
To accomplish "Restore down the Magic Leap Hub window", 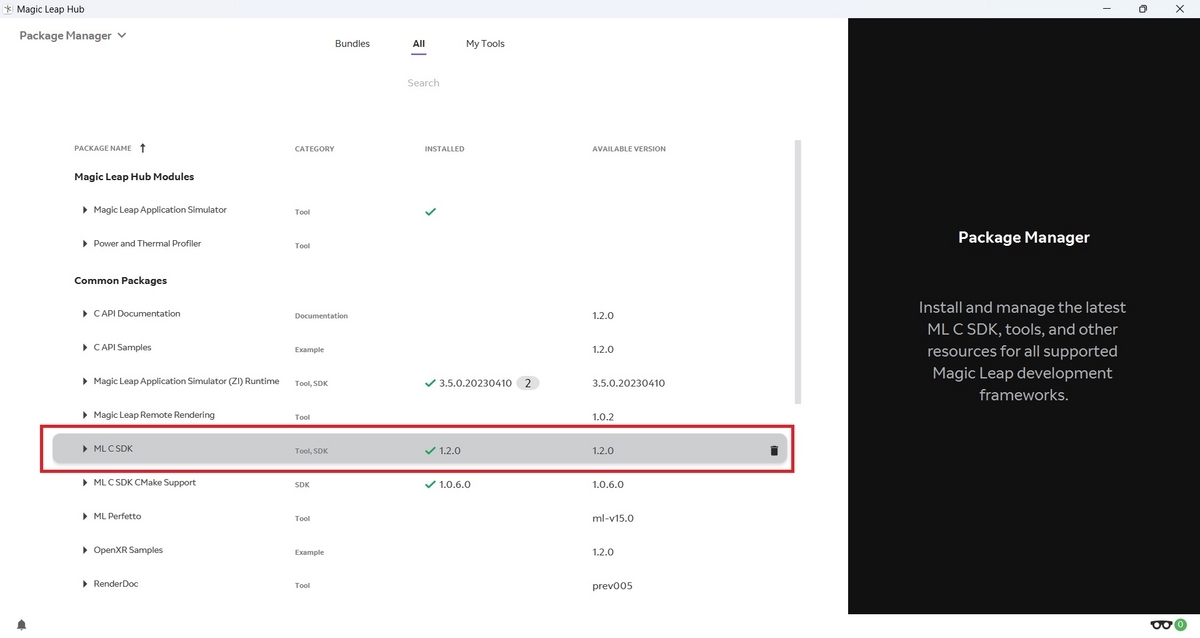I will click(x=1142, y=8).
